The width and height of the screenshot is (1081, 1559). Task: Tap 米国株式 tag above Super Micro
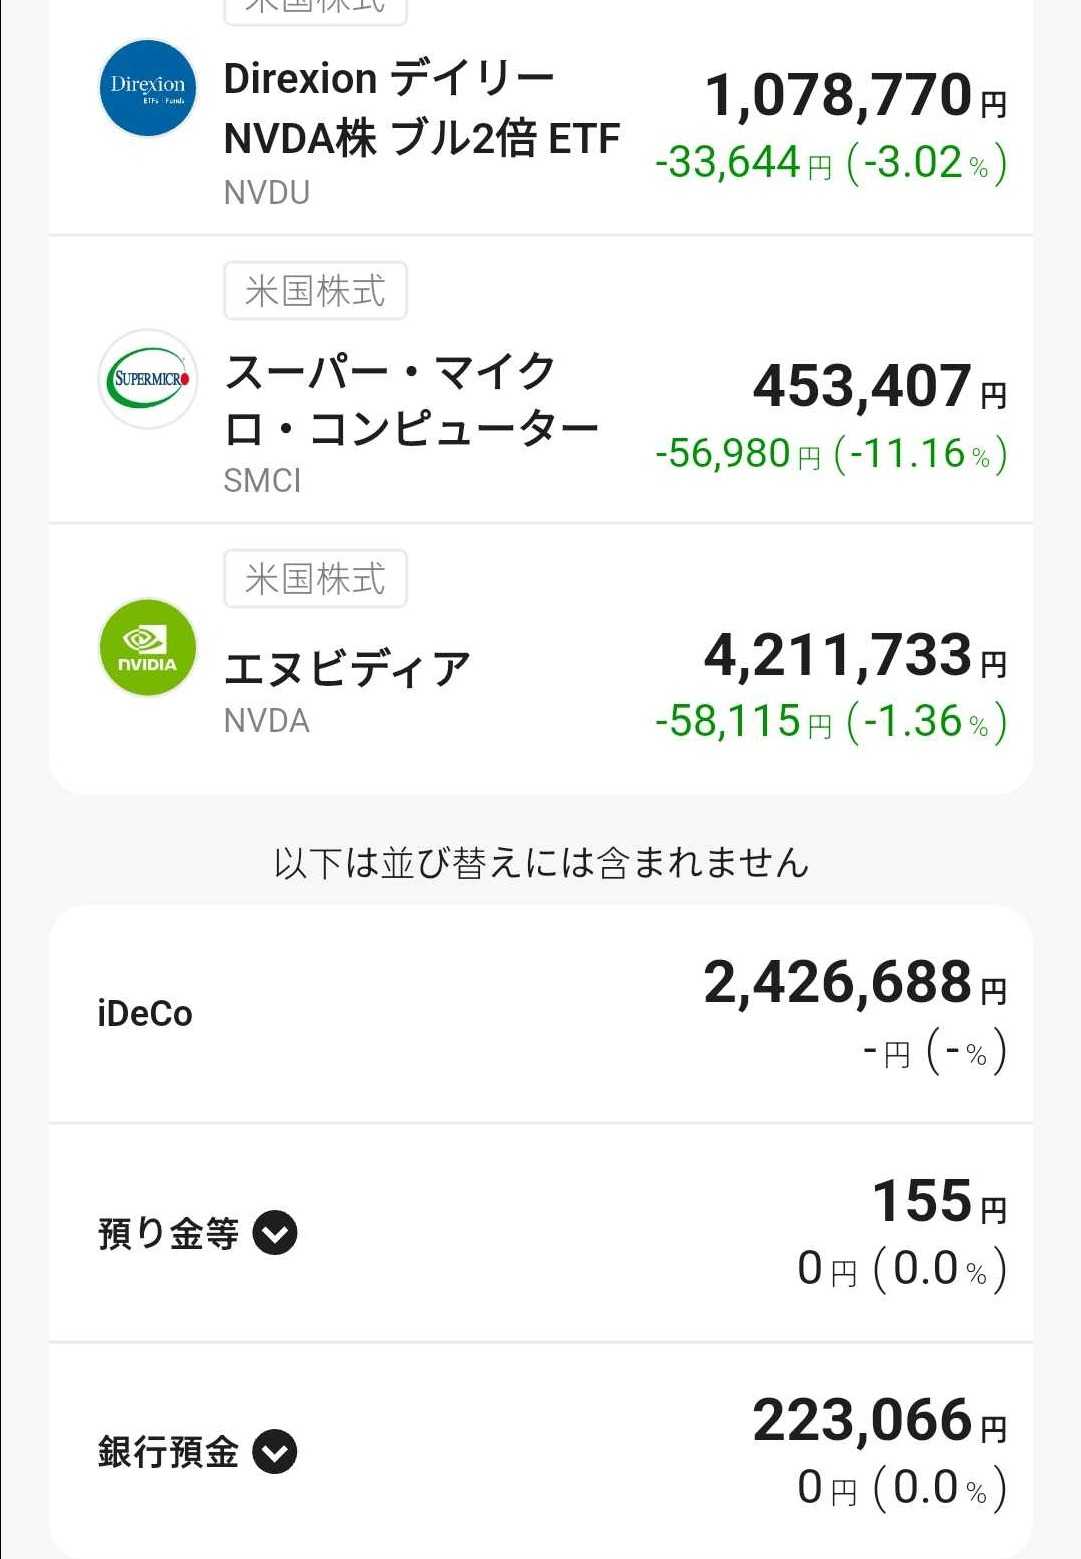coord(315,291)
